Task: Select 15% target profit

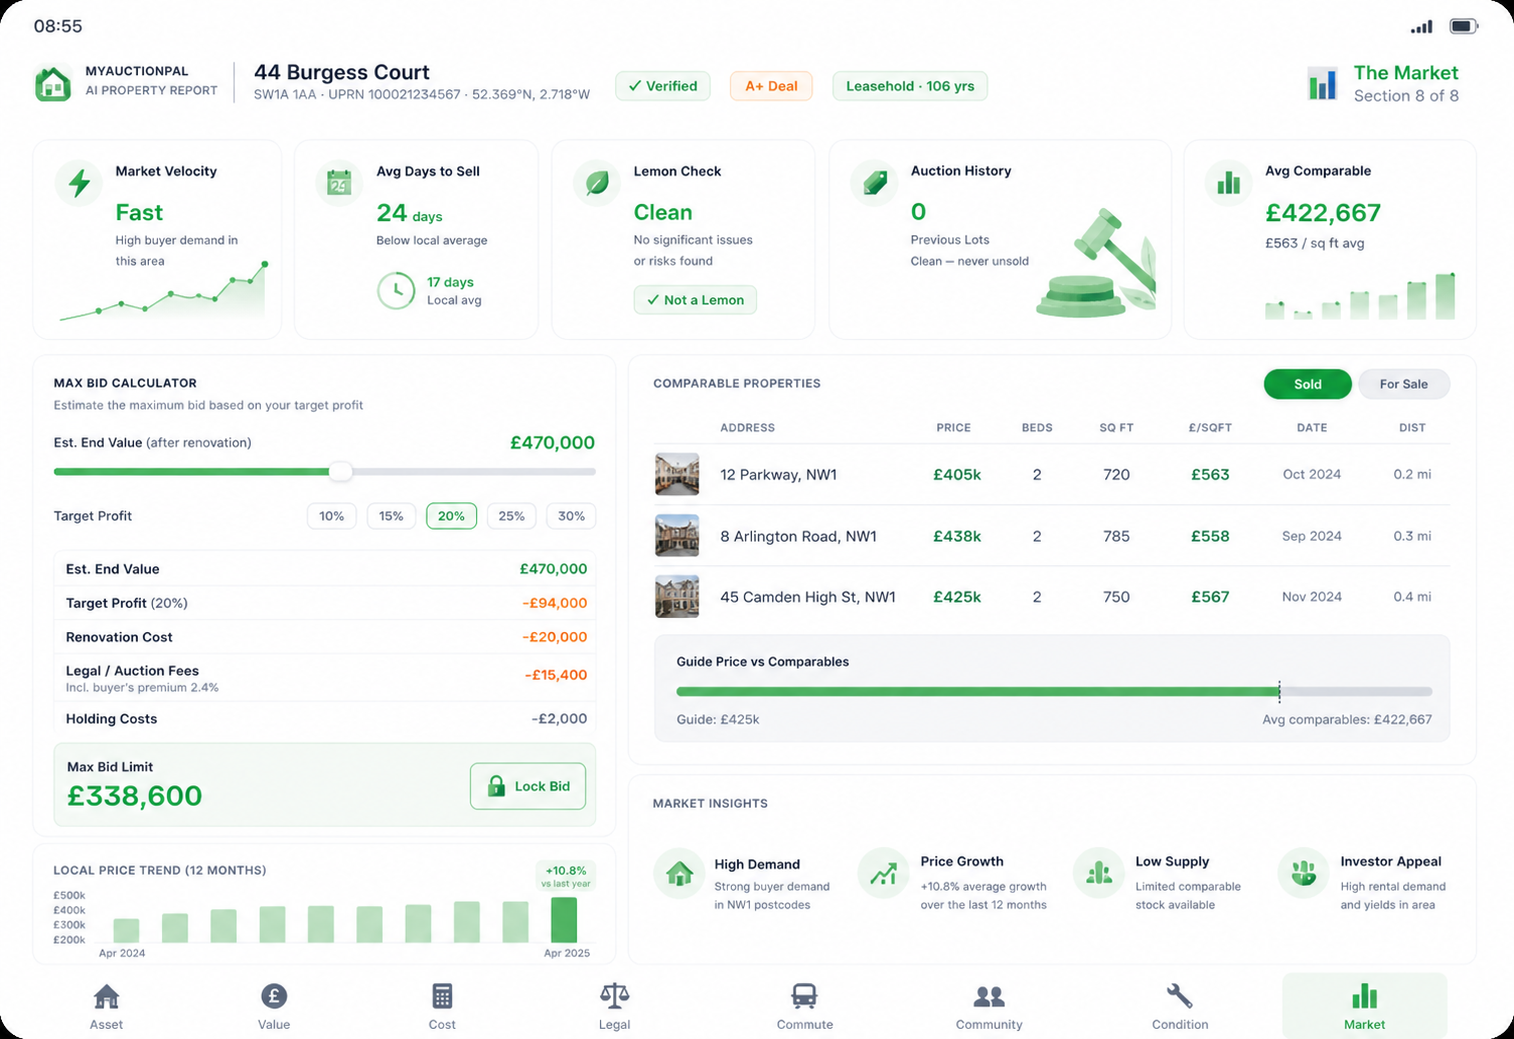Action: click(x=391, y=516)
